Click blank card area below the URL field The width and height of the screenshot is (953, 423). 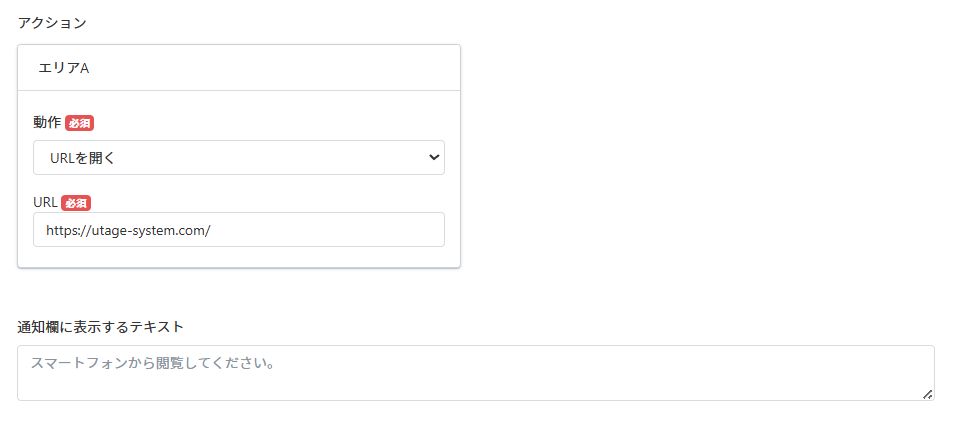pyautogui.click(x=239, y=256)
